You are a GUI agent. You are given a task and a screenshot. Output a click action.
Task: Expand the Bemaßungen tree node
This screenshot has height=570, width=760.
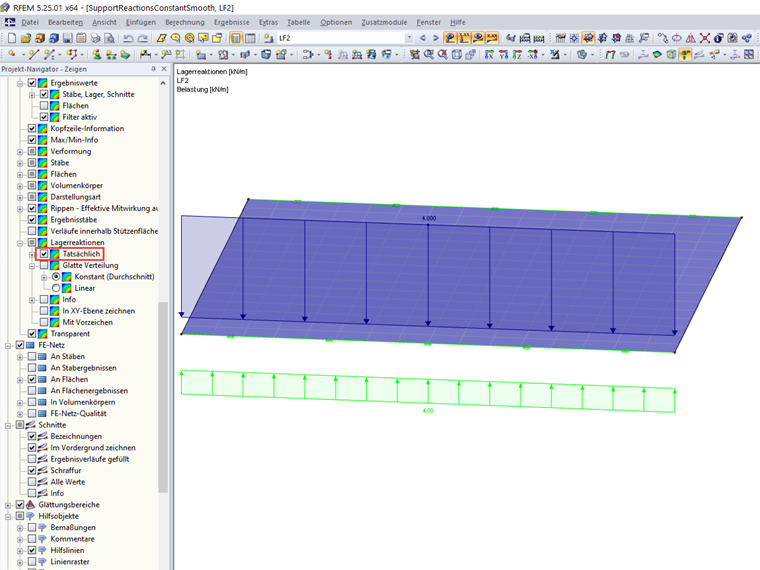tap(20, 528)
